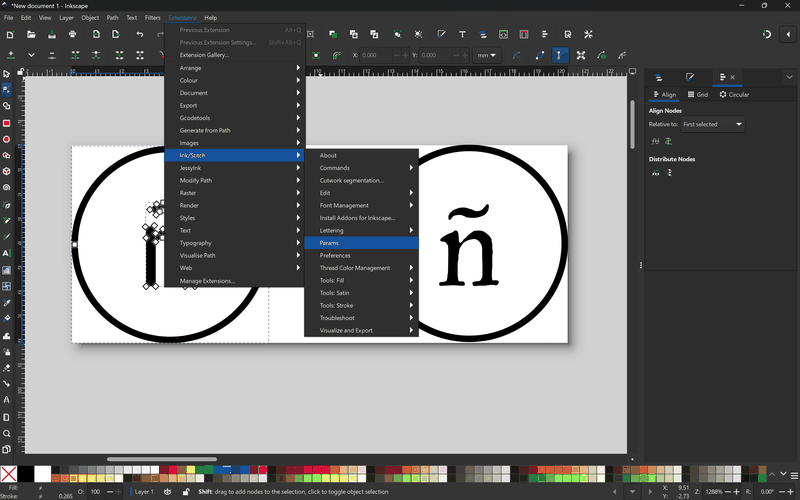The height and width of the screenshot is (500, 800).
Task: Open the Extensions menu
Action: 182,17
